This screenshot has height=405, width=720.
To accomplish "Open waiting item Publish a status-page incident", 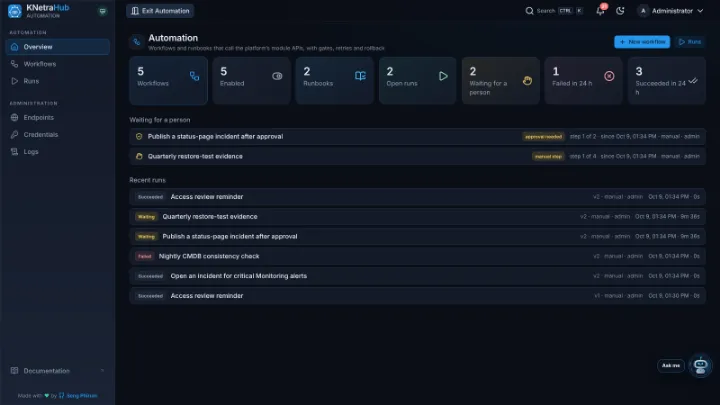I will pos(417,136).
